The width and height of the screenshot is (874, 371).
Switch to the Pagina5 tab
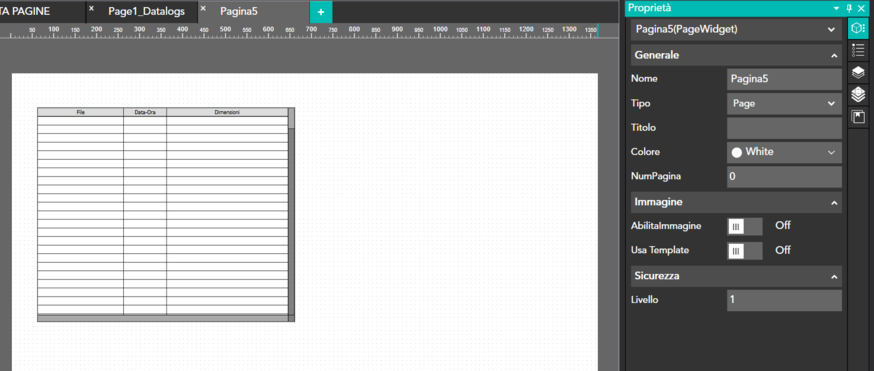[x=239, y=11]
